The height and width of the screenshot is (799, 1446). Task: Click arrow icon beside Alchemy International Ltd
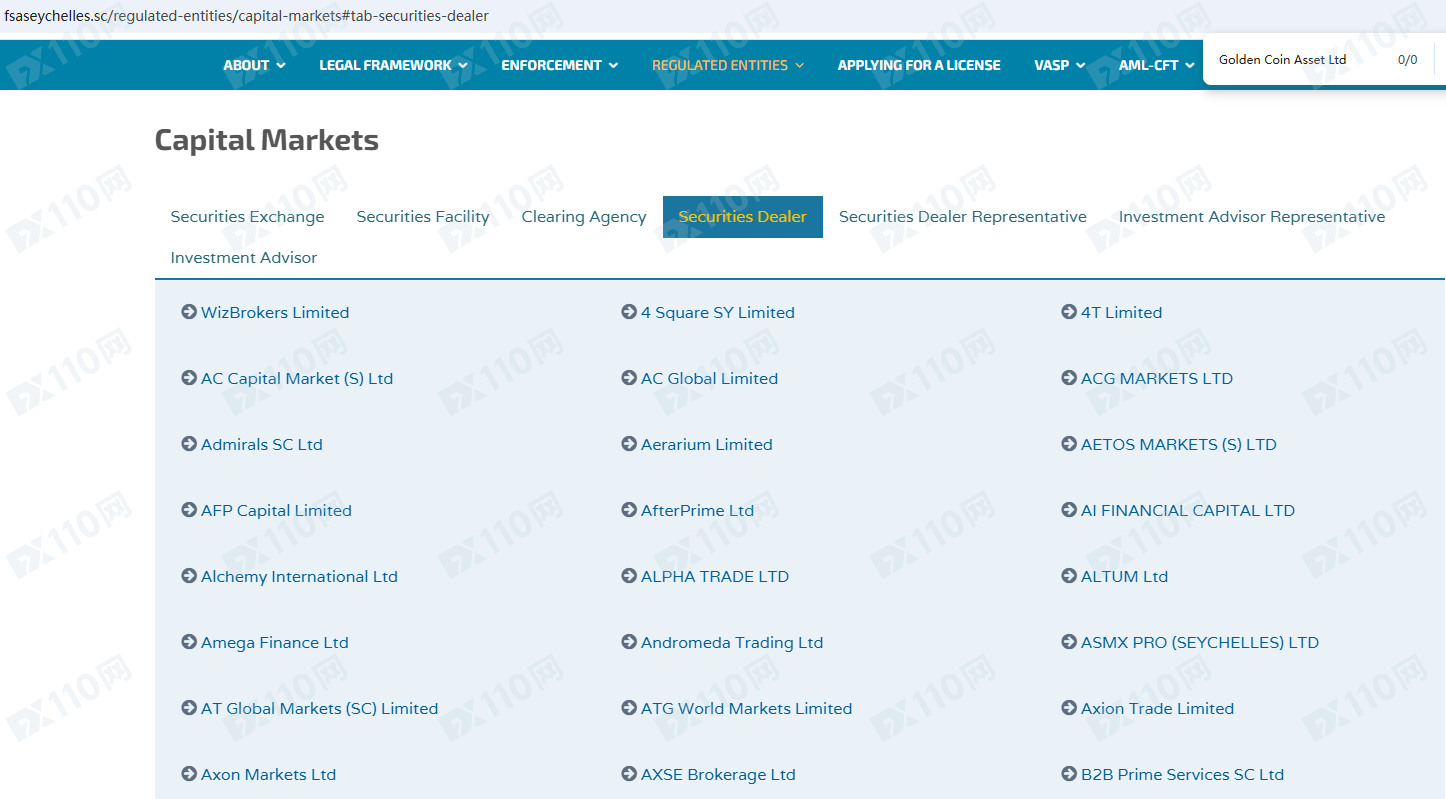point(189,576)
